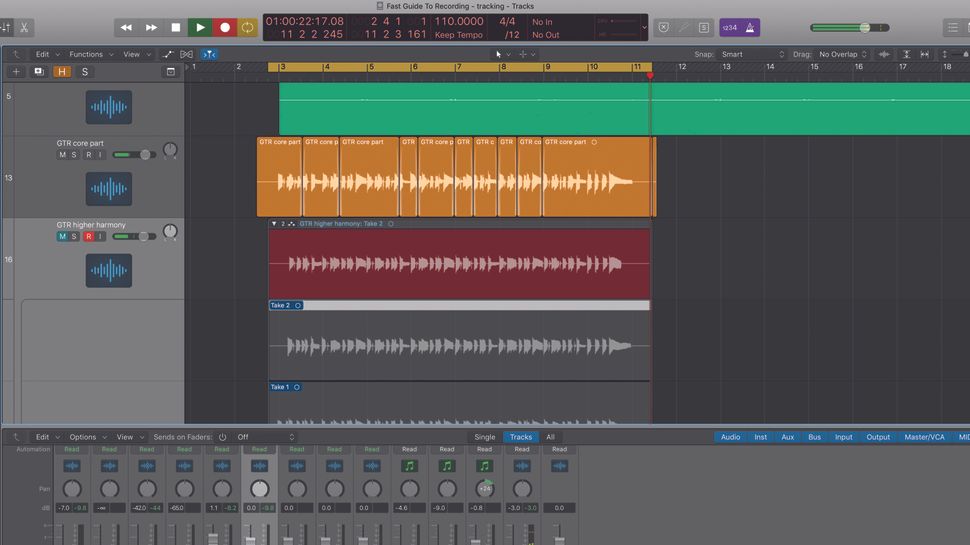Open the tracks area View menu
Screen dimensions: 970x545
pyautogui.click(x=137, y=54)
